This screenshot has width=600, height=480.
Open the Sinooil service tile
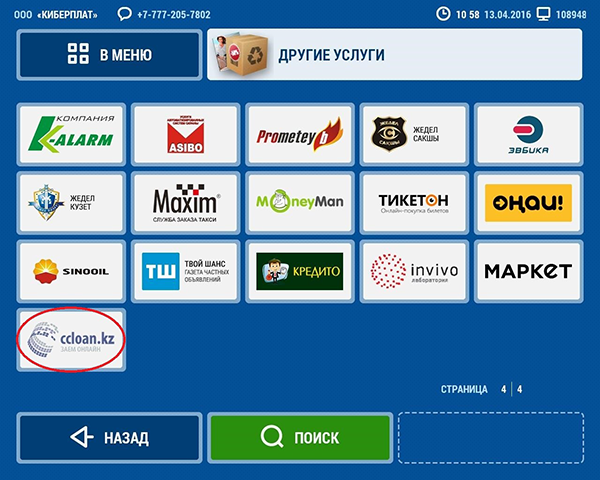71,271
